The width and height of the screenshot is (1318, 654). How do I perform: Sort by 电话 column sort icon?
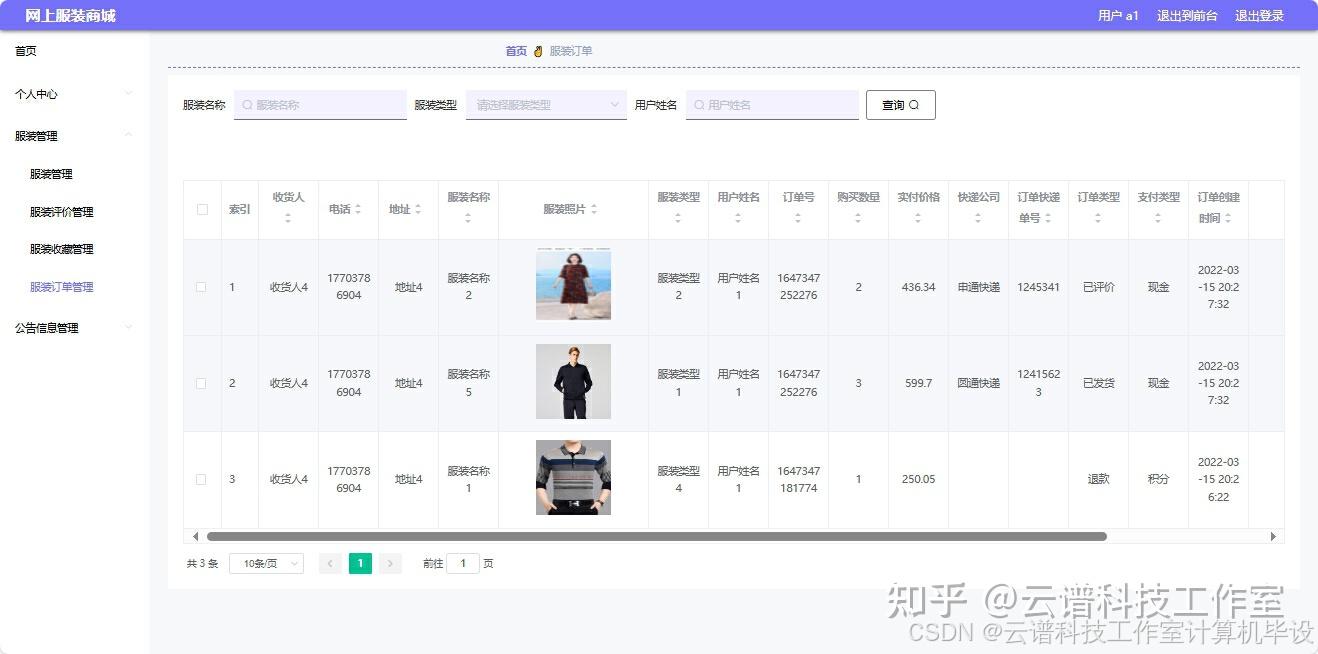click(x=358, y=209)
